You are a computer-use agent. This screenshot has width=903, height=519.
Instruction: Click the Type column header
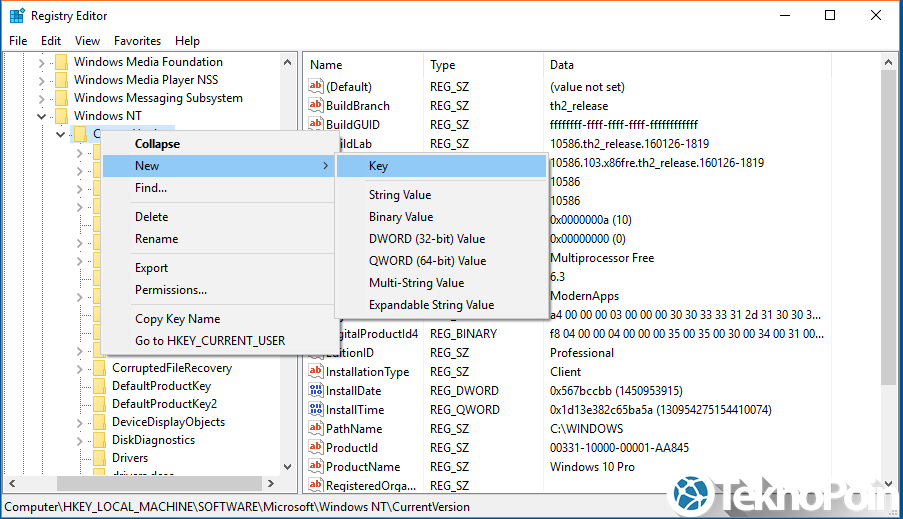[483, 65]
